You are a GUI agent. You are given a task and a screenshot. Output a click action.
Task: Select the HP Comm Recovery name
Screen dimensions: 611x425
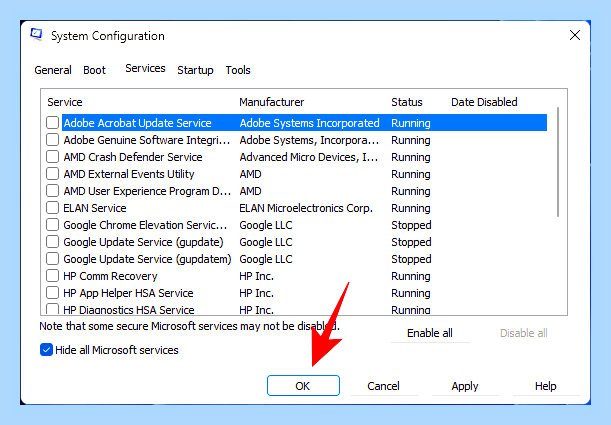pyautogui.click(x=110, y=276)
